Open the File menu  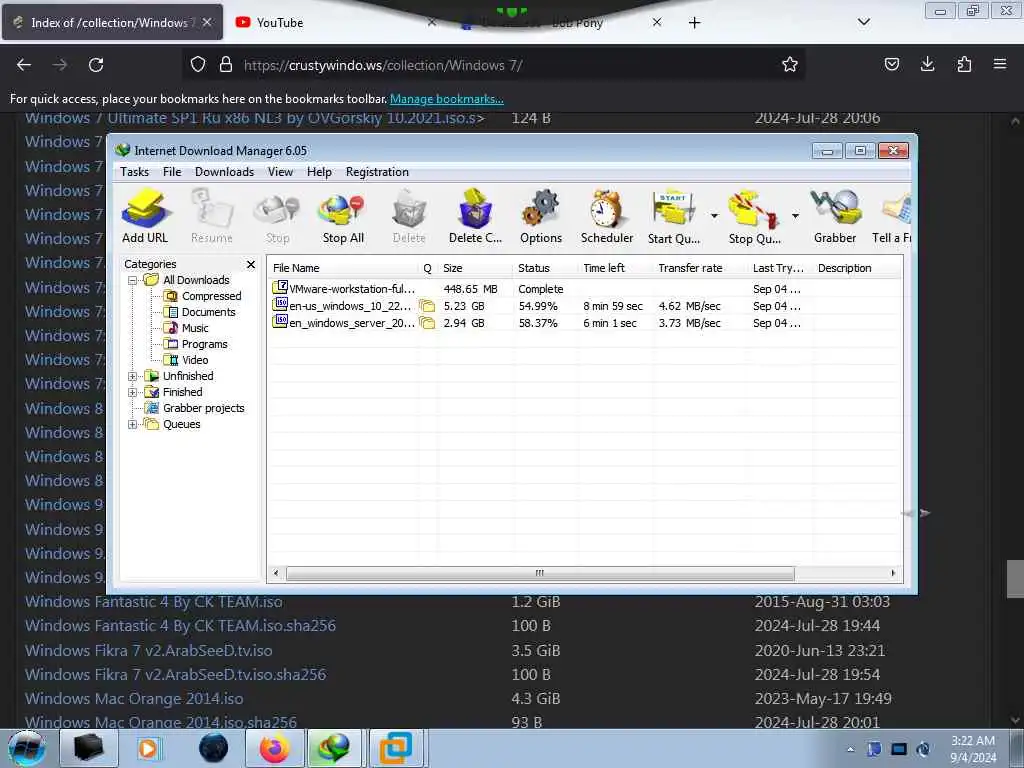(x=172, y=172)
